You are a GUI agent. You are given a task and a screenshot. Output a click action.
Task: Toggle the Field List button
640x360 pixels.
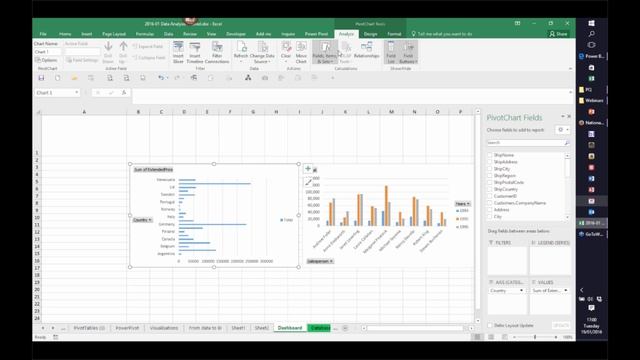coord(391,52)
